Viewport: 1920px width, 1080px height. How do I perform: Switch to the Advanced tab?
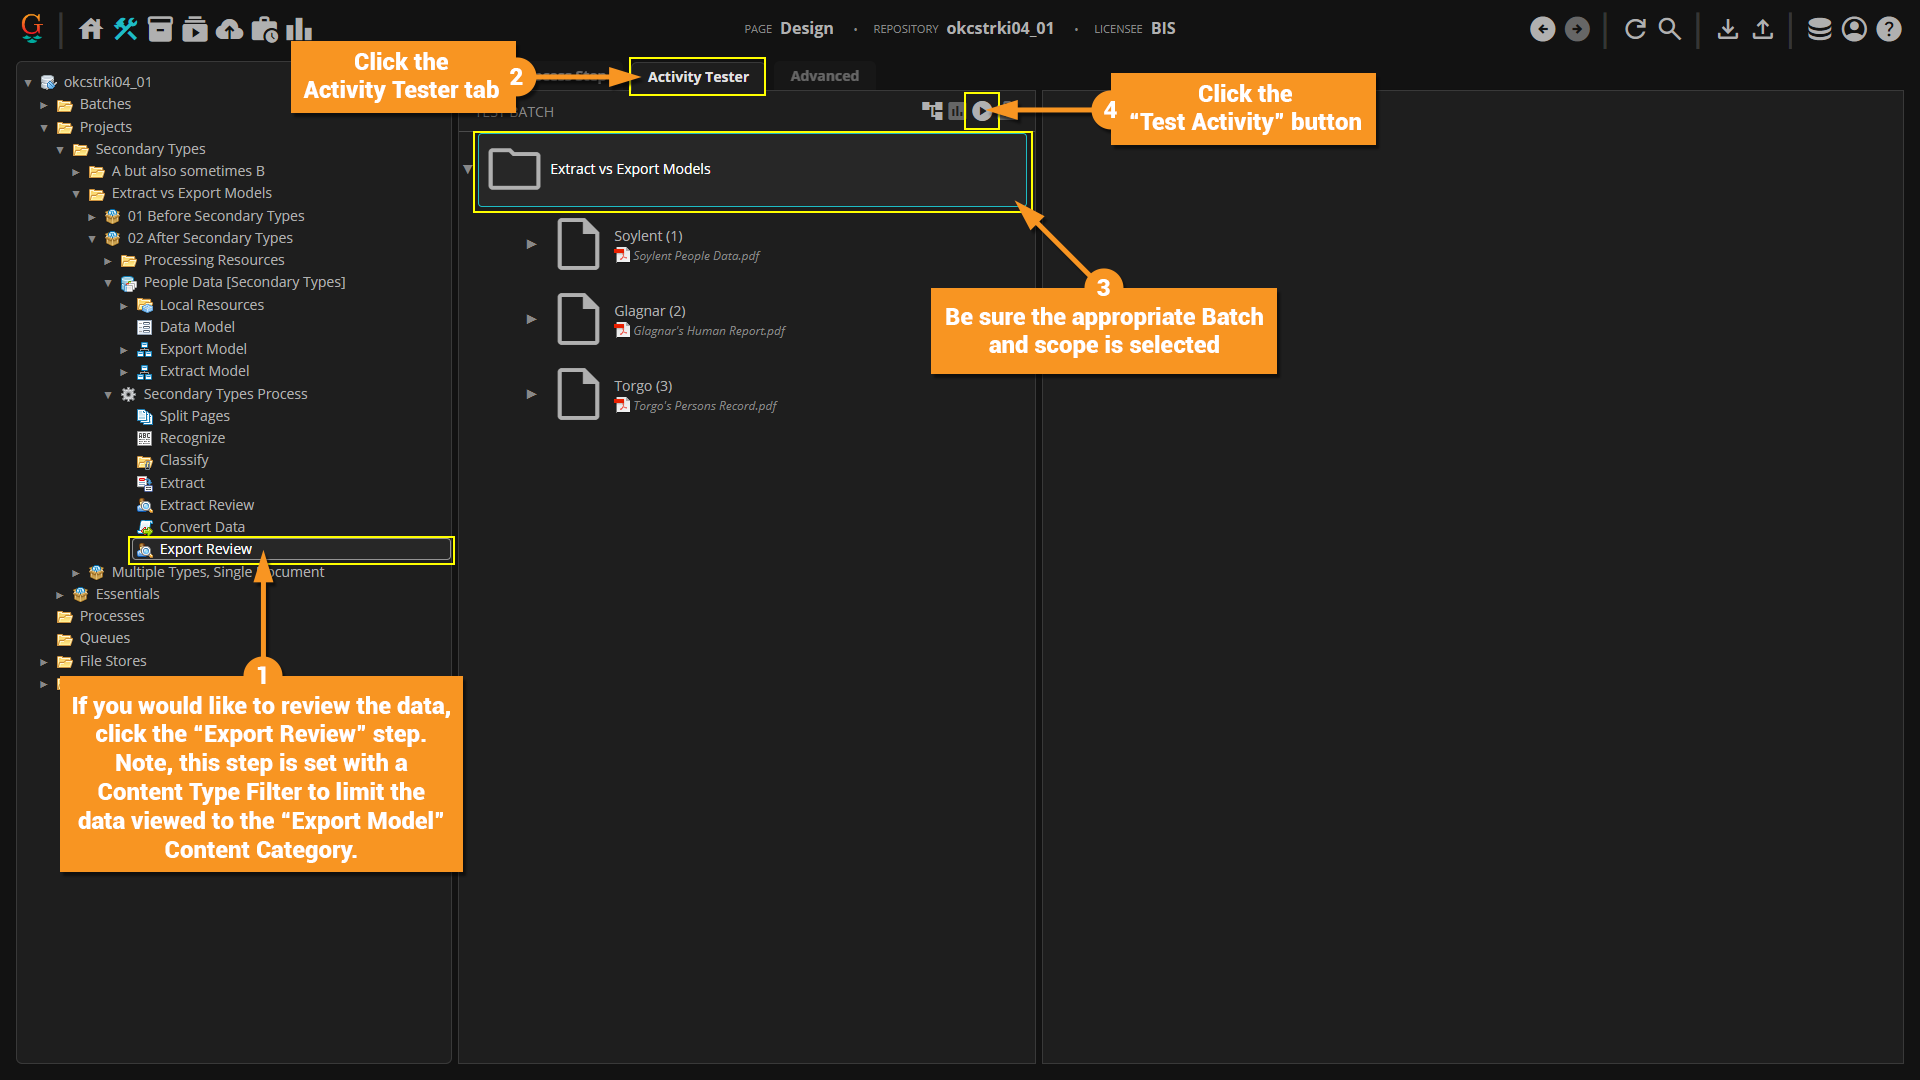click(824, 76)
